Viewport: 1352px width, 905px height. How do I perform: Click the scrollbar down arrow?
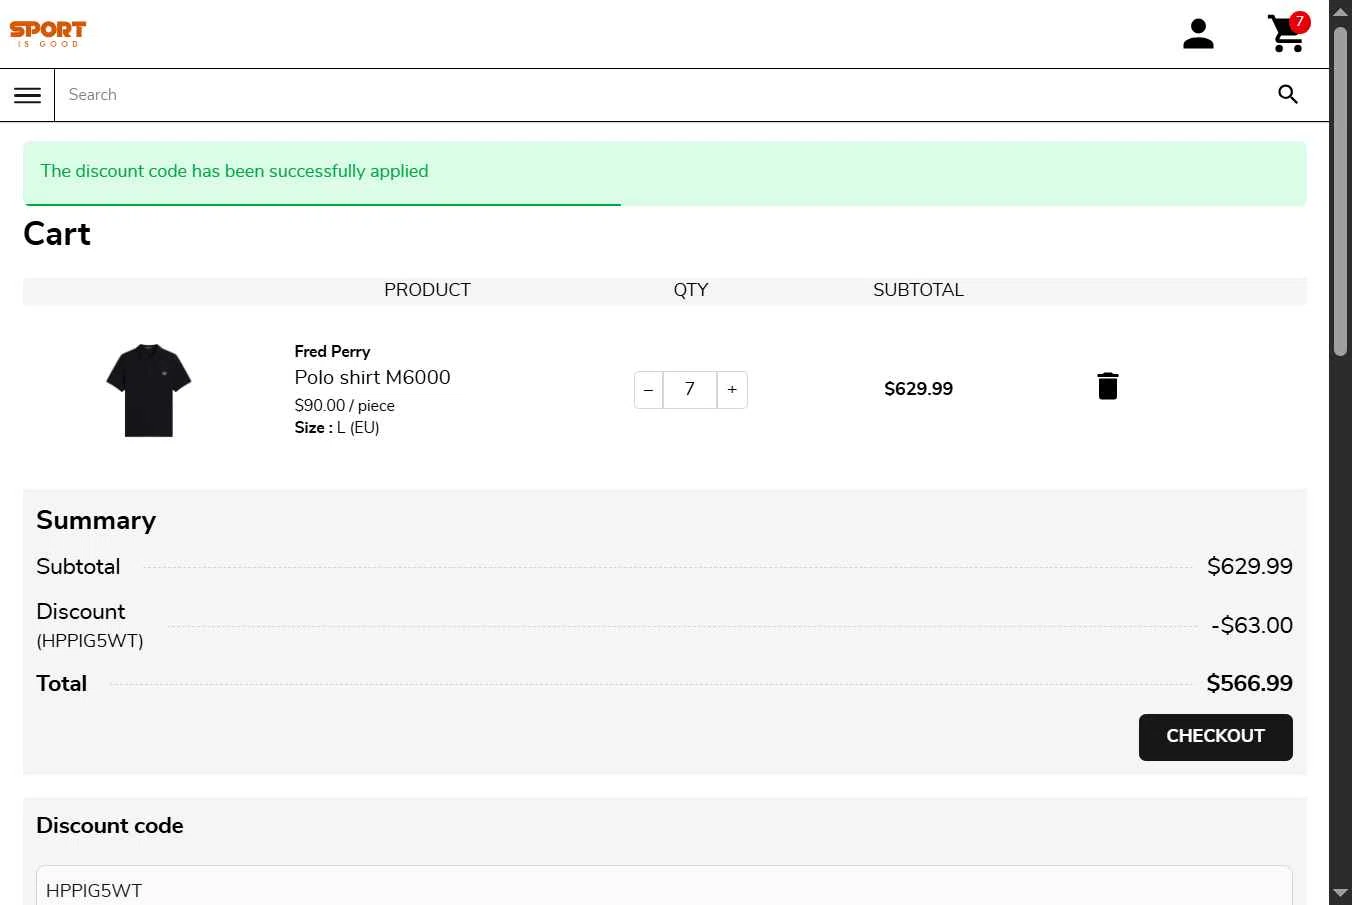(x=1340, y=893)
